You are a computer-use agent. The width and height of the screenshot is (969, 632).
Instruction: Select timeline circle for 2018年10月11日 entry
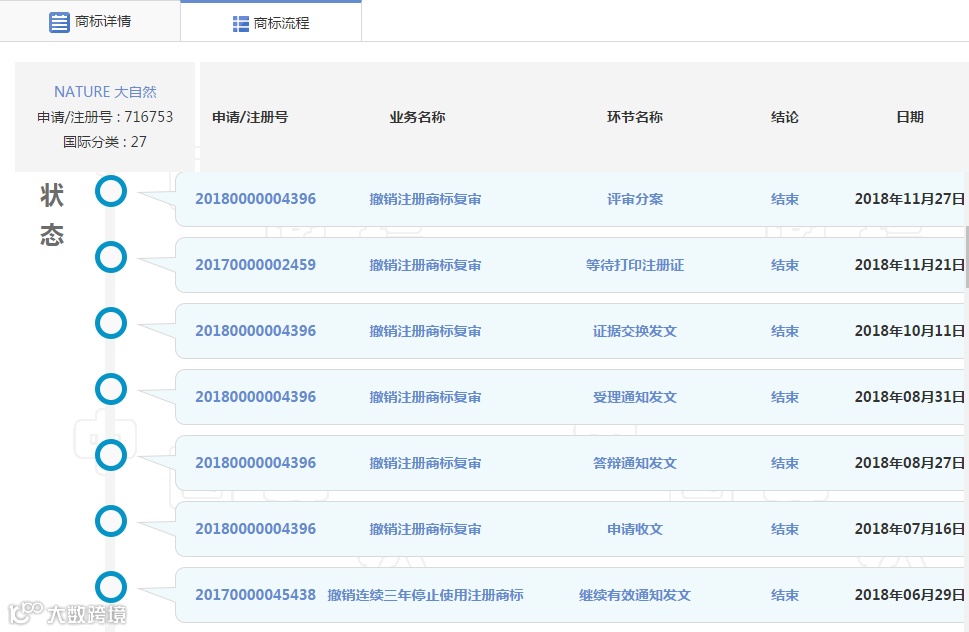(x=111, y=323)
